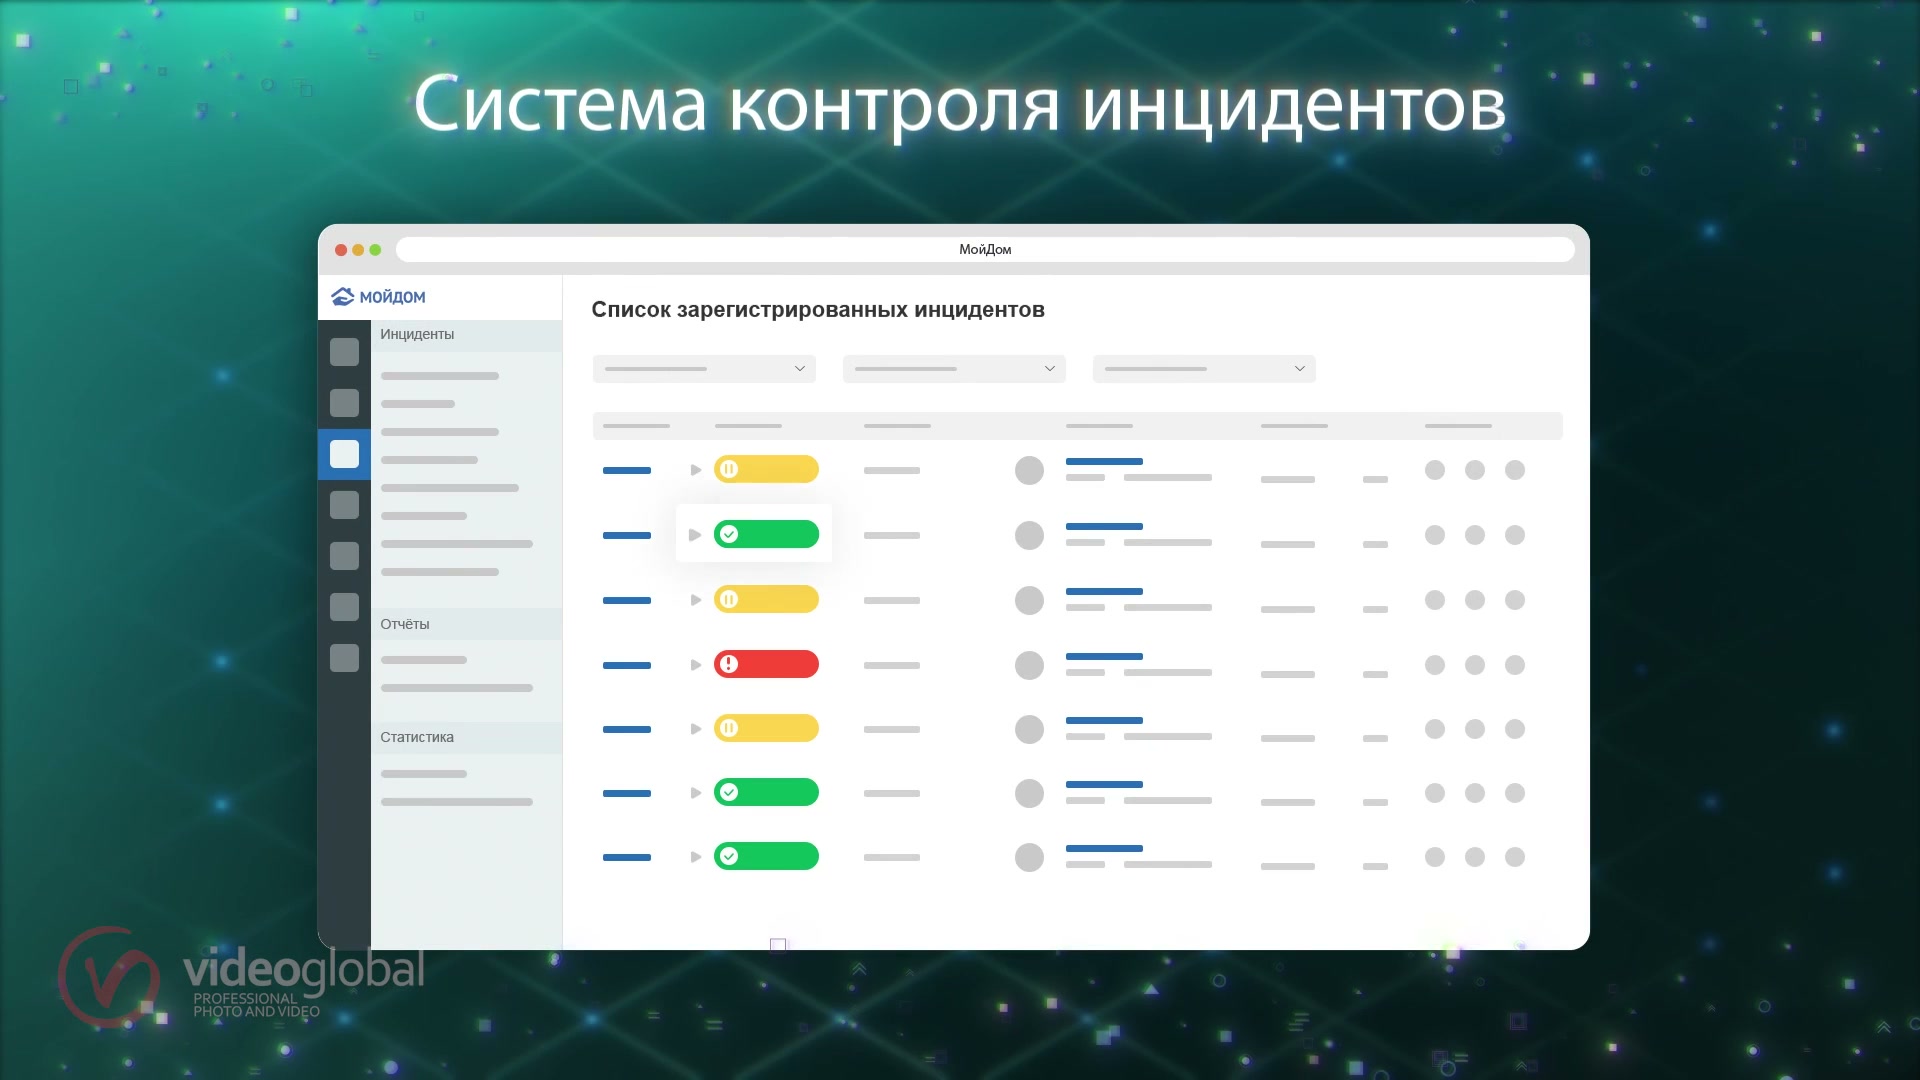Select the fourth sidebar icon square
Viewport: 1920px width, 1080px height.
coord(344,505)
